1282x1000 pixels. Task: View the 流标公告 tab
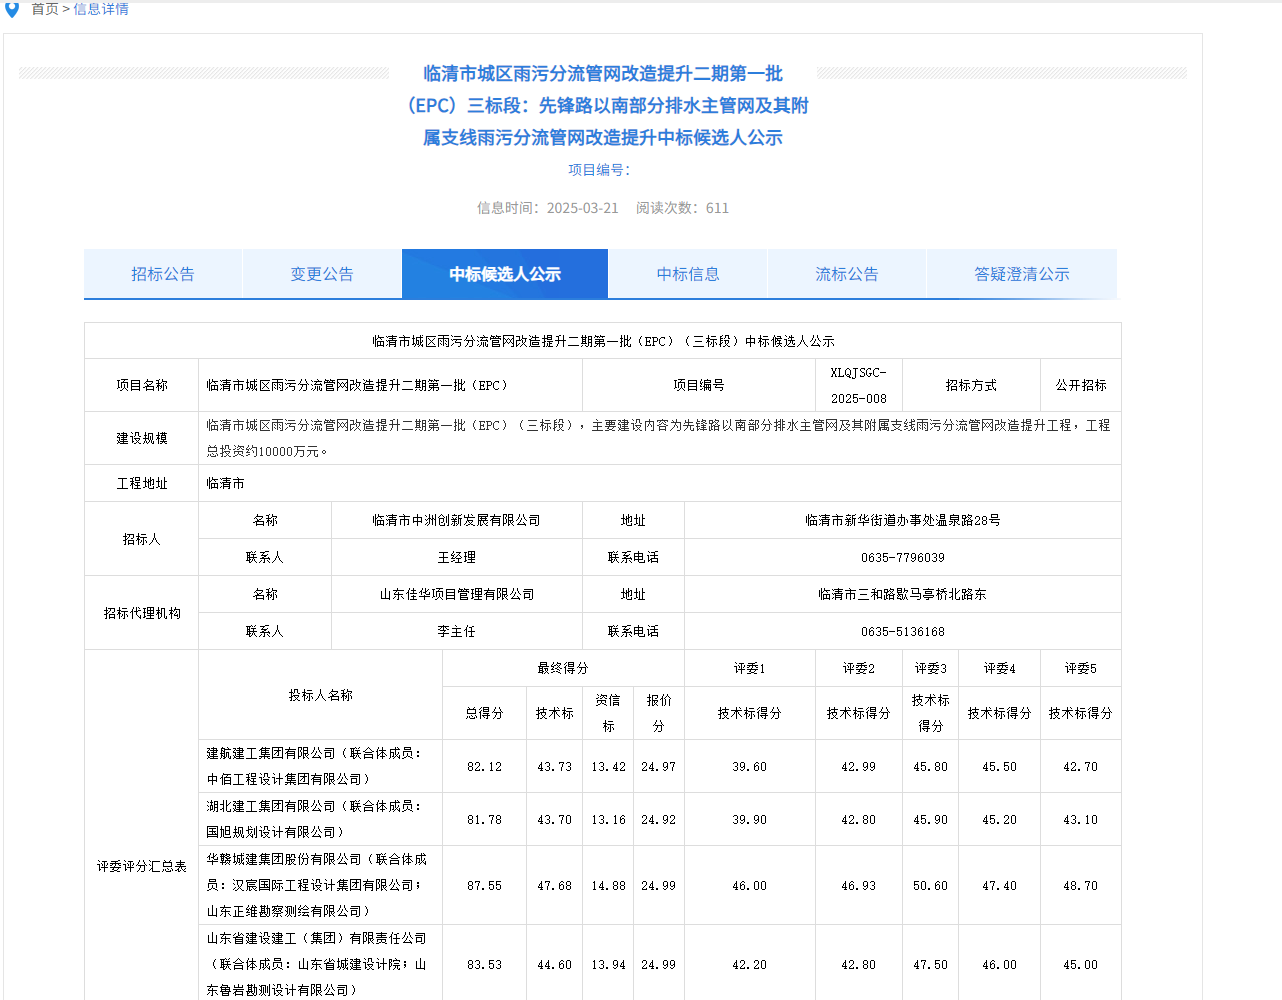(847, 274)
